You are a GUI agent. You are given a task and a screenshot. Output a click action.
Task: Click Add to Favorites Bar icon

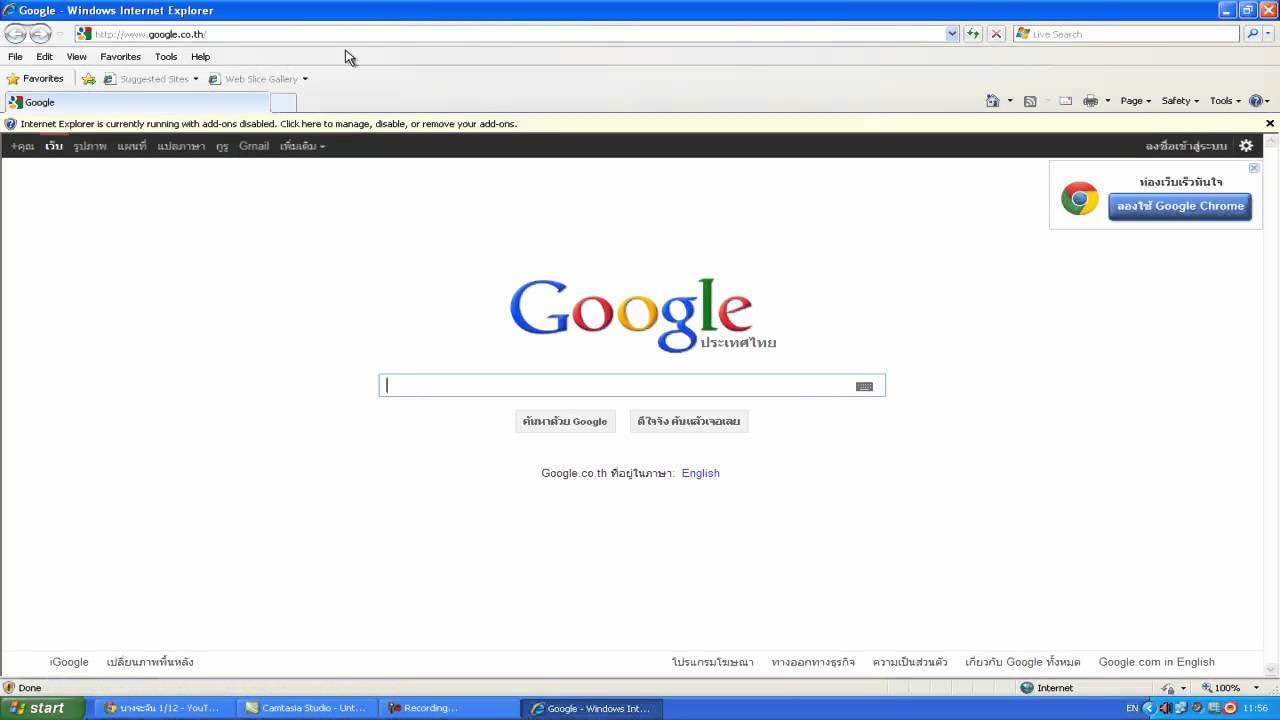pyautogui.click(x=89, y=79)
